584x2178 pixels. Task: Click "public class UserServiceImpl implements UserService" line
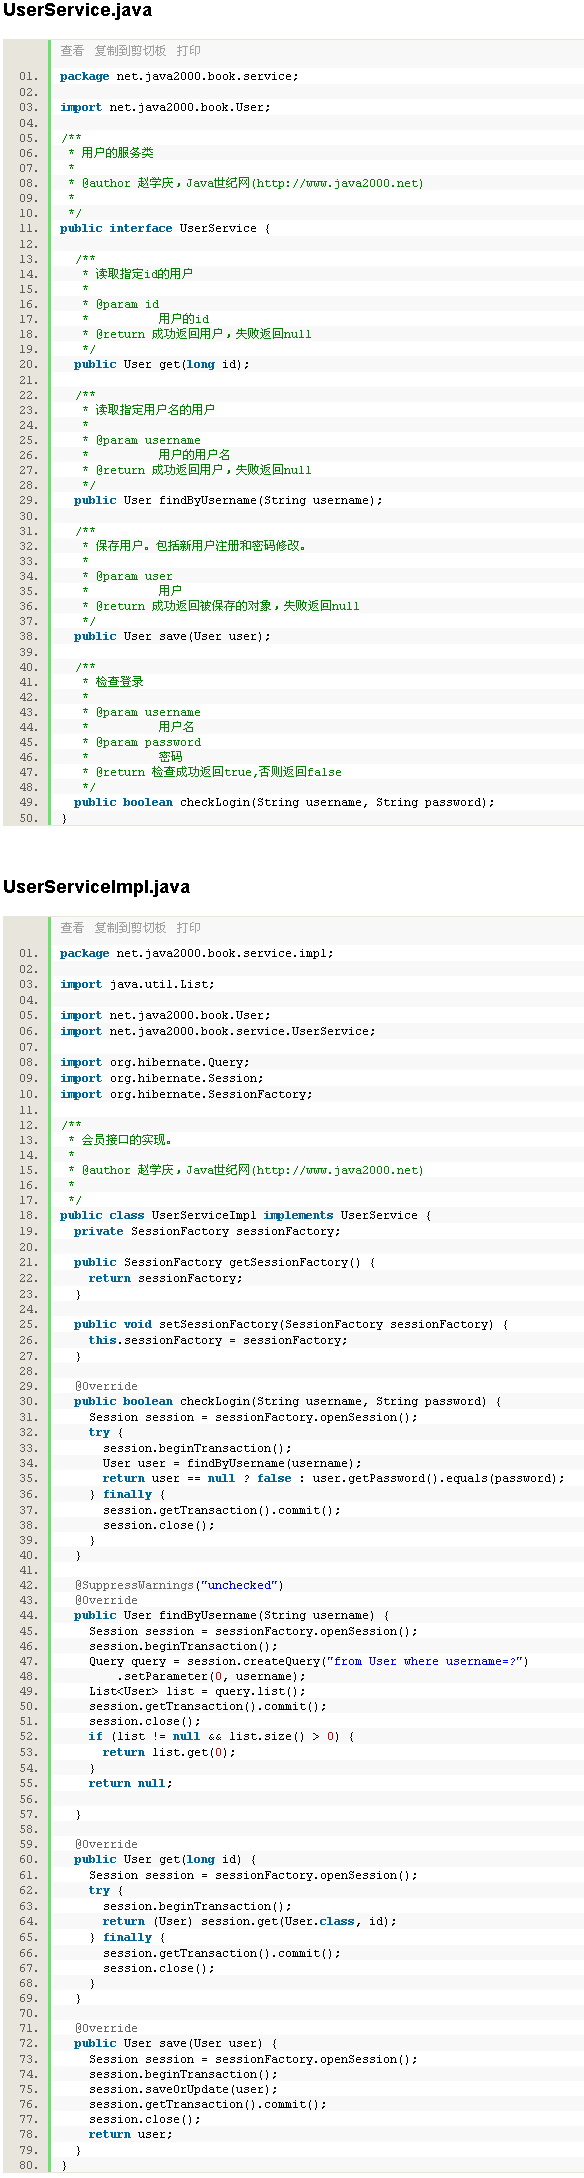pyautogui.click(x=246, y=1215)
